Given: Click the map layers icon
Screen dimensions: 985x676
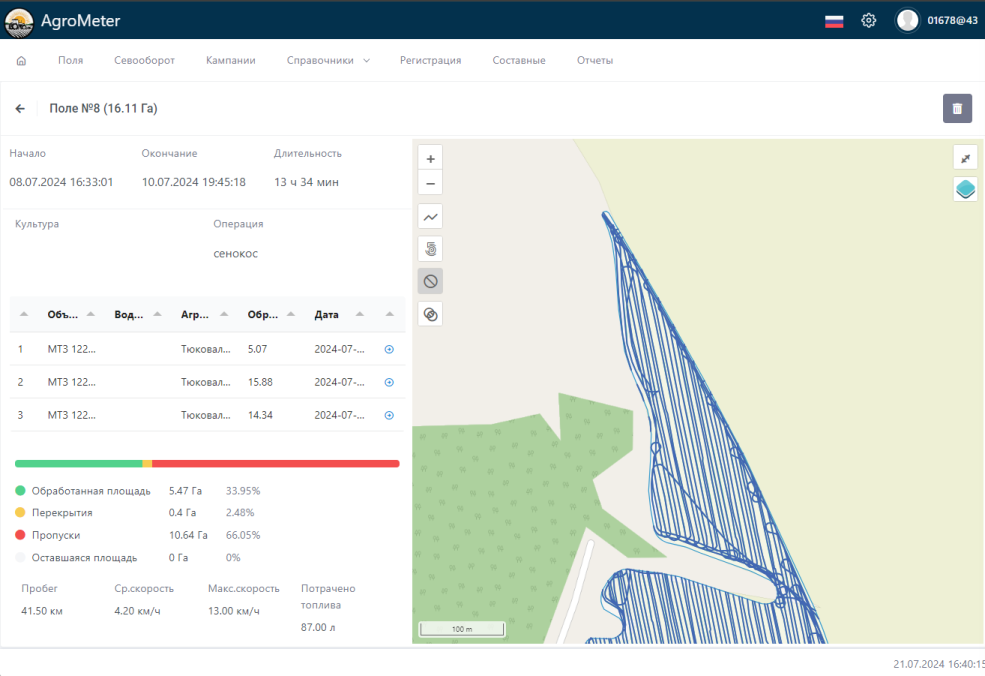Looking at the screenshot, I should pos(965,189).
